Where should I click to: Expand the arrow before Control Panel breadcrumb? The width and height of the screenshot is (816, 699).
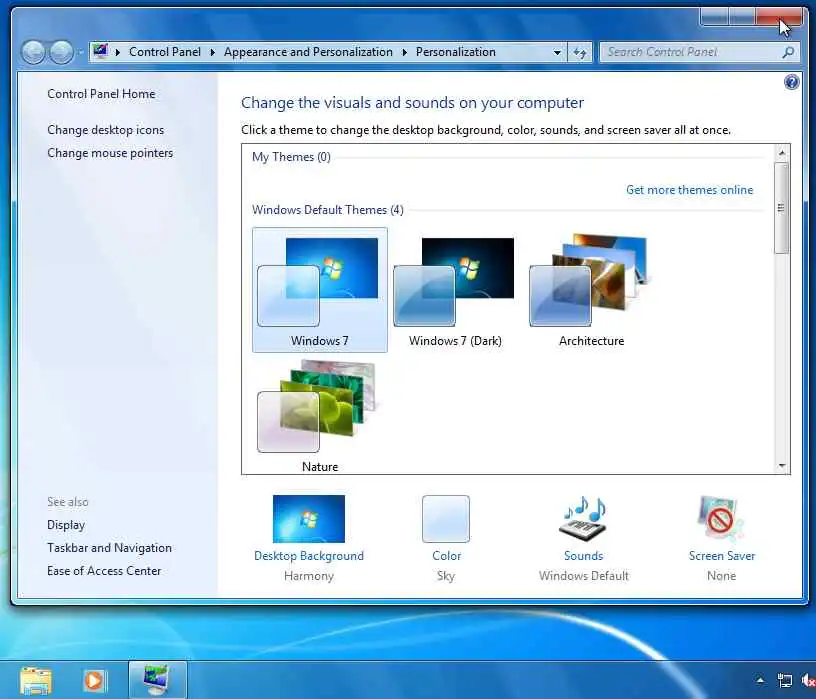118,52
